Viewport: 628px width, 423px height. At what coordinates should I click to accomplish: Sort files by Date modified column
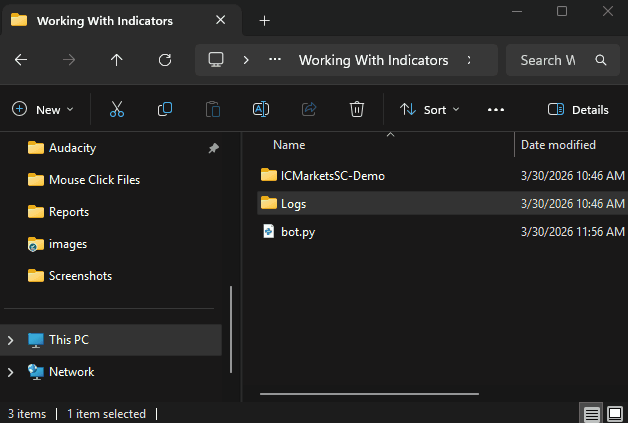pyautogui.click(x=558, y=145)
